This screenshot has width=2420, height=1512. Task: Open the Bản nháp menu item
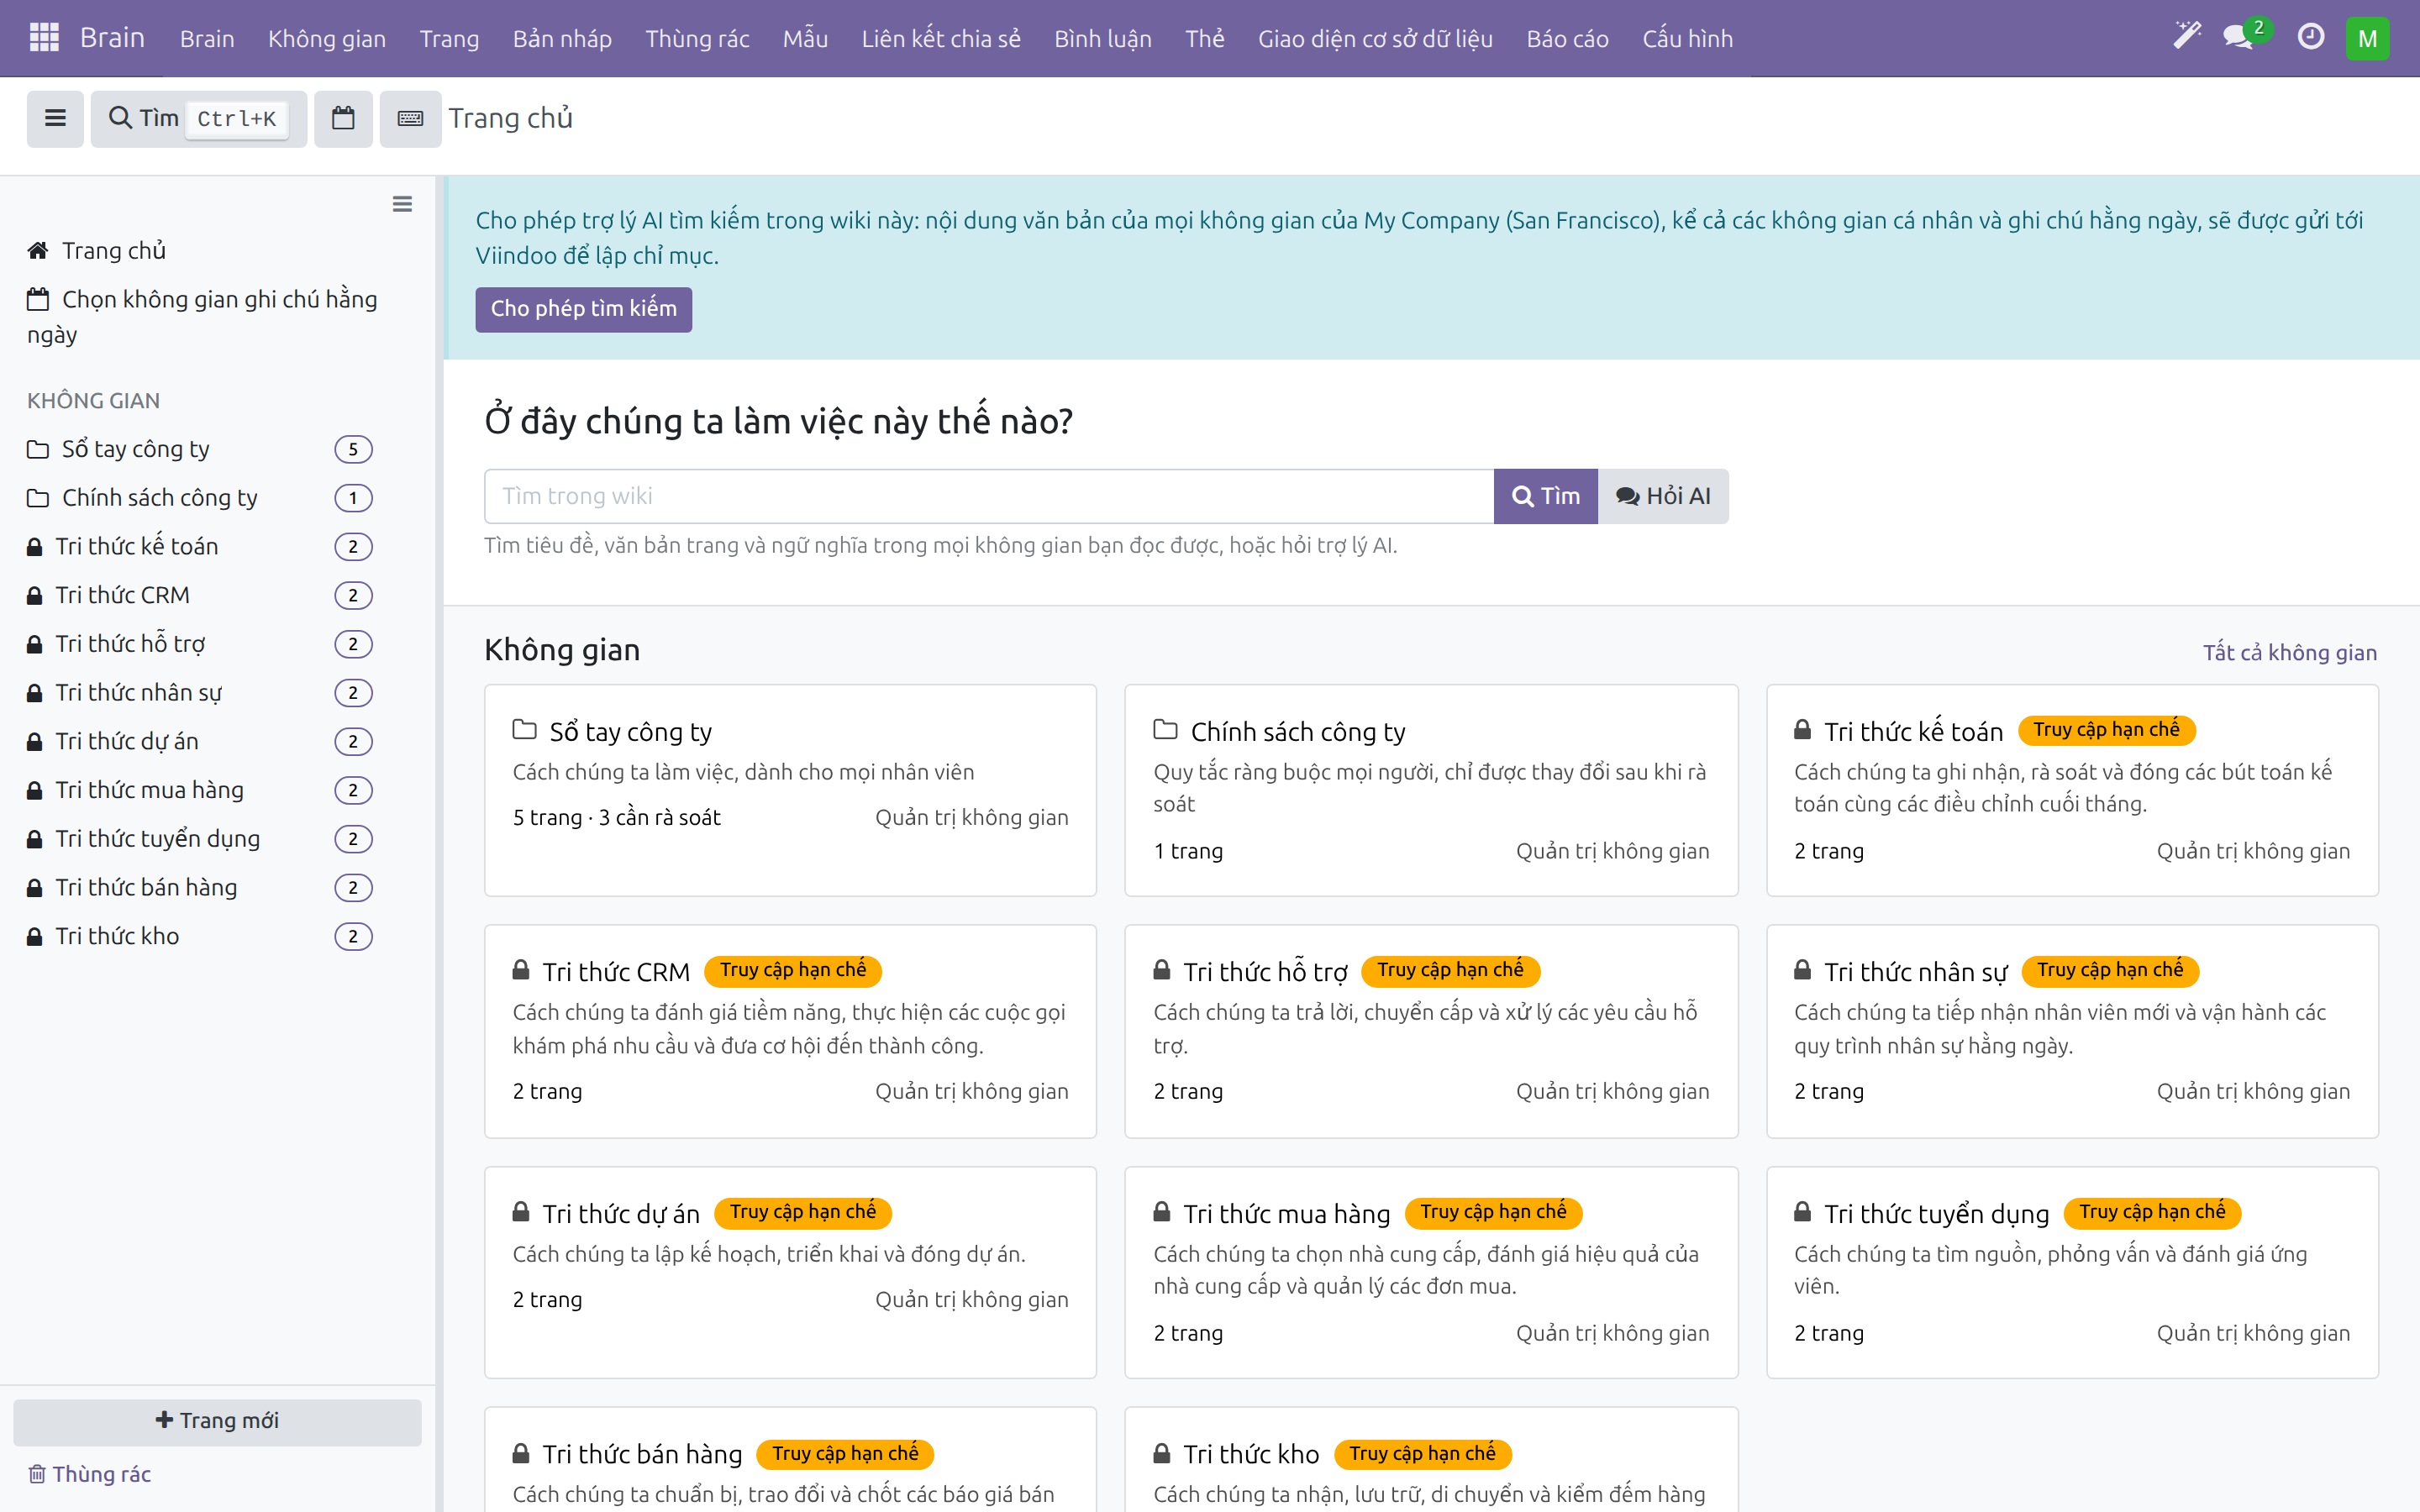point(562,38)
